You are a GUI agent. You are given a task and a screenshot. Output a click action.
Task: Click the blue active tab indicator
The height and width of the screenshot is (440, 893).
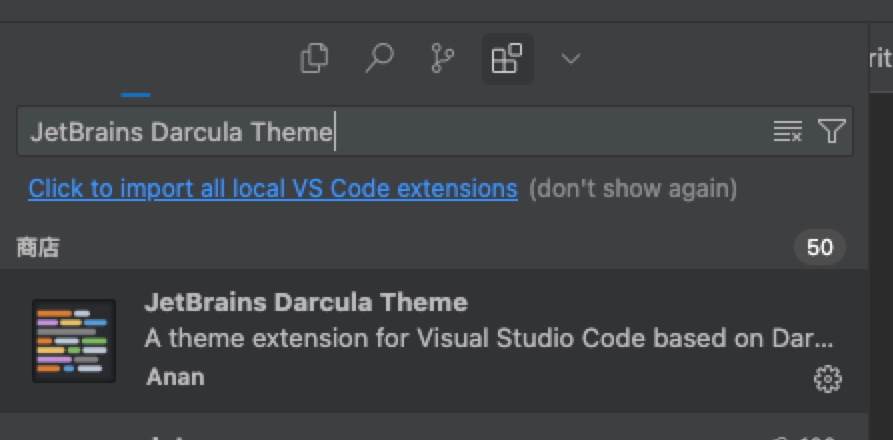click(135, 95)
